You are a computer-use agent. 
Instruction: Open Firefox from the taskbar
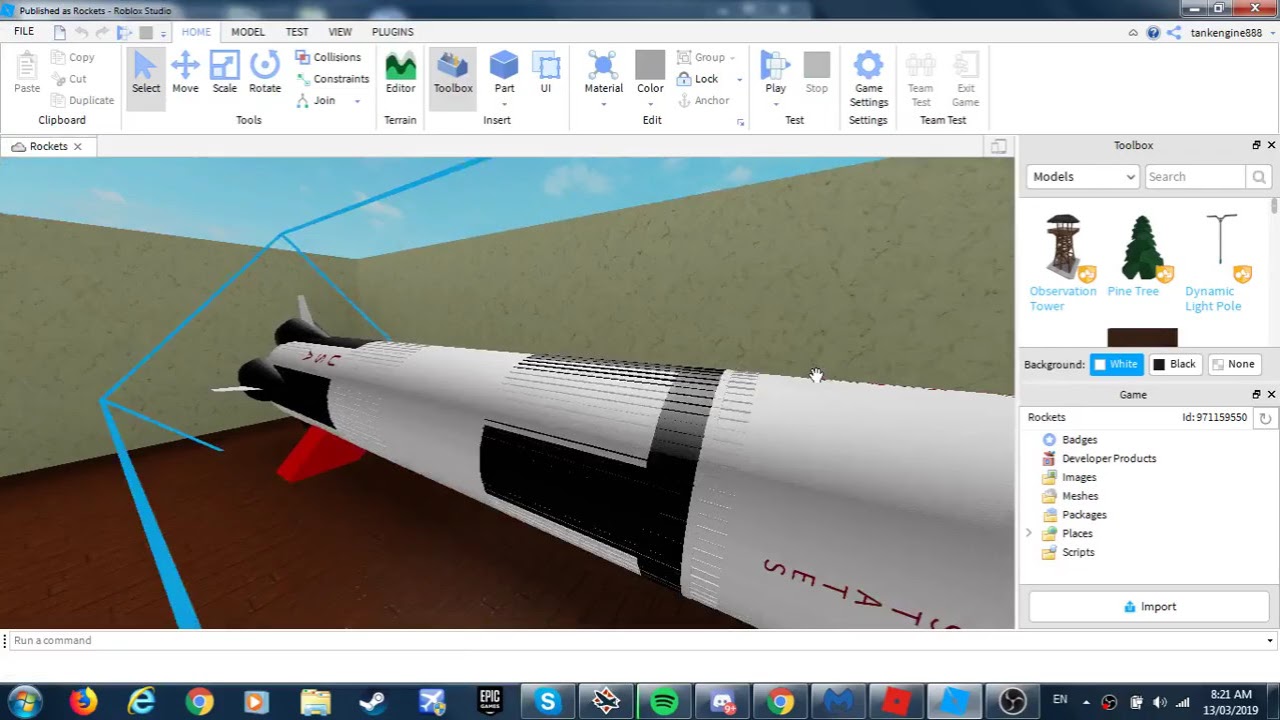click(x=83, y=702)
